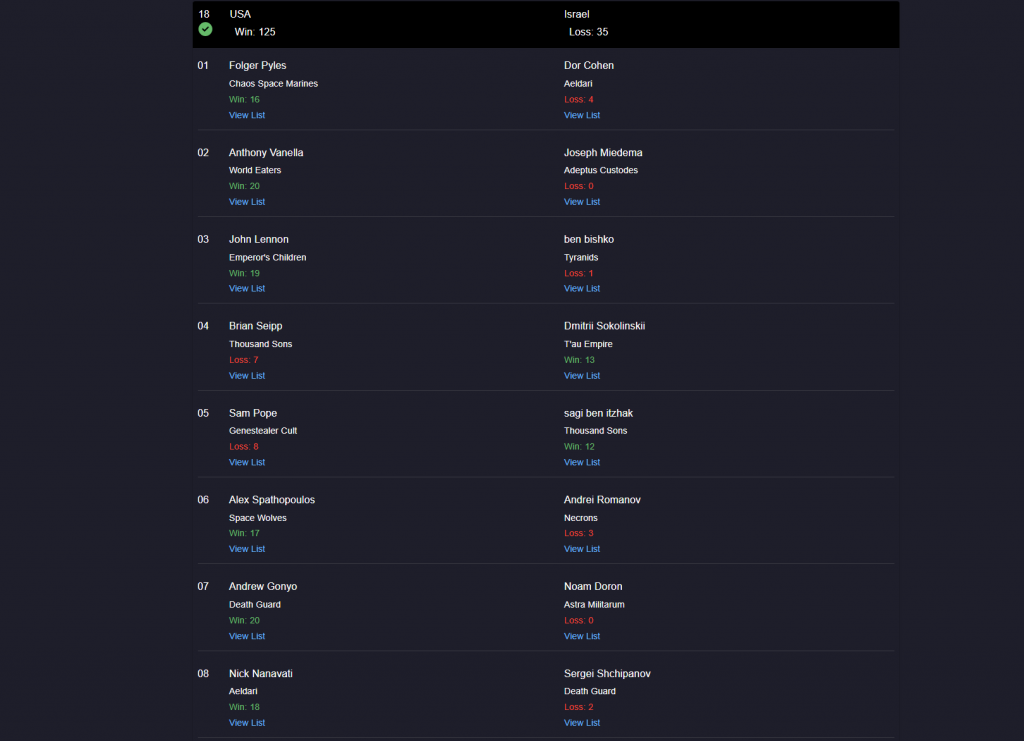Click the green checkmark icon for round 18
Screen dimensions: 1024x741
pyautogui.click(x=205, y=30)
